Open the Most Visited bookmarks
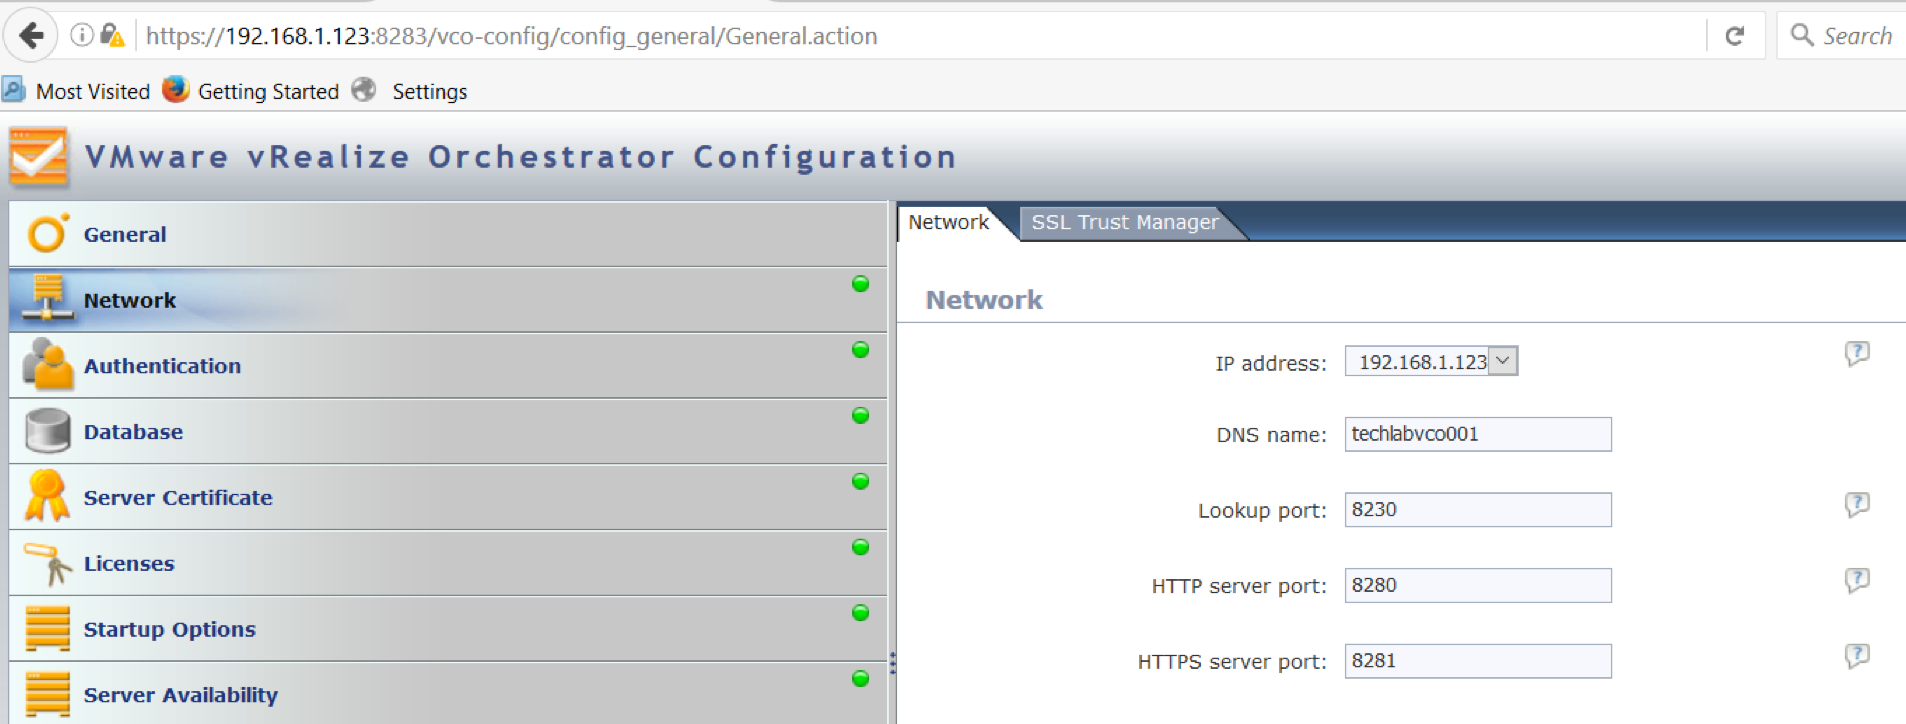Screen dimensions: 1906x724 coord(93,91)
